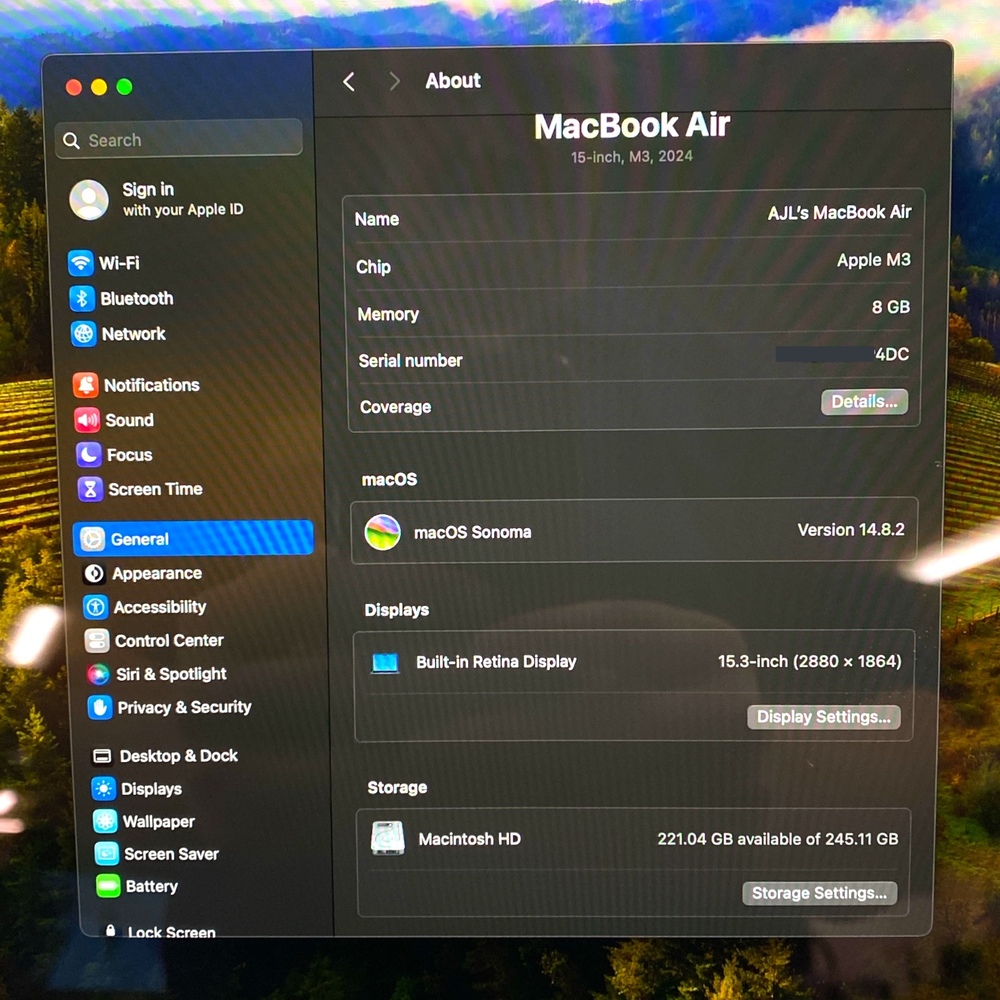Go back with the left chevron
The image size is (1000, 1000).
pyautogui.click(x=349, y=82)
